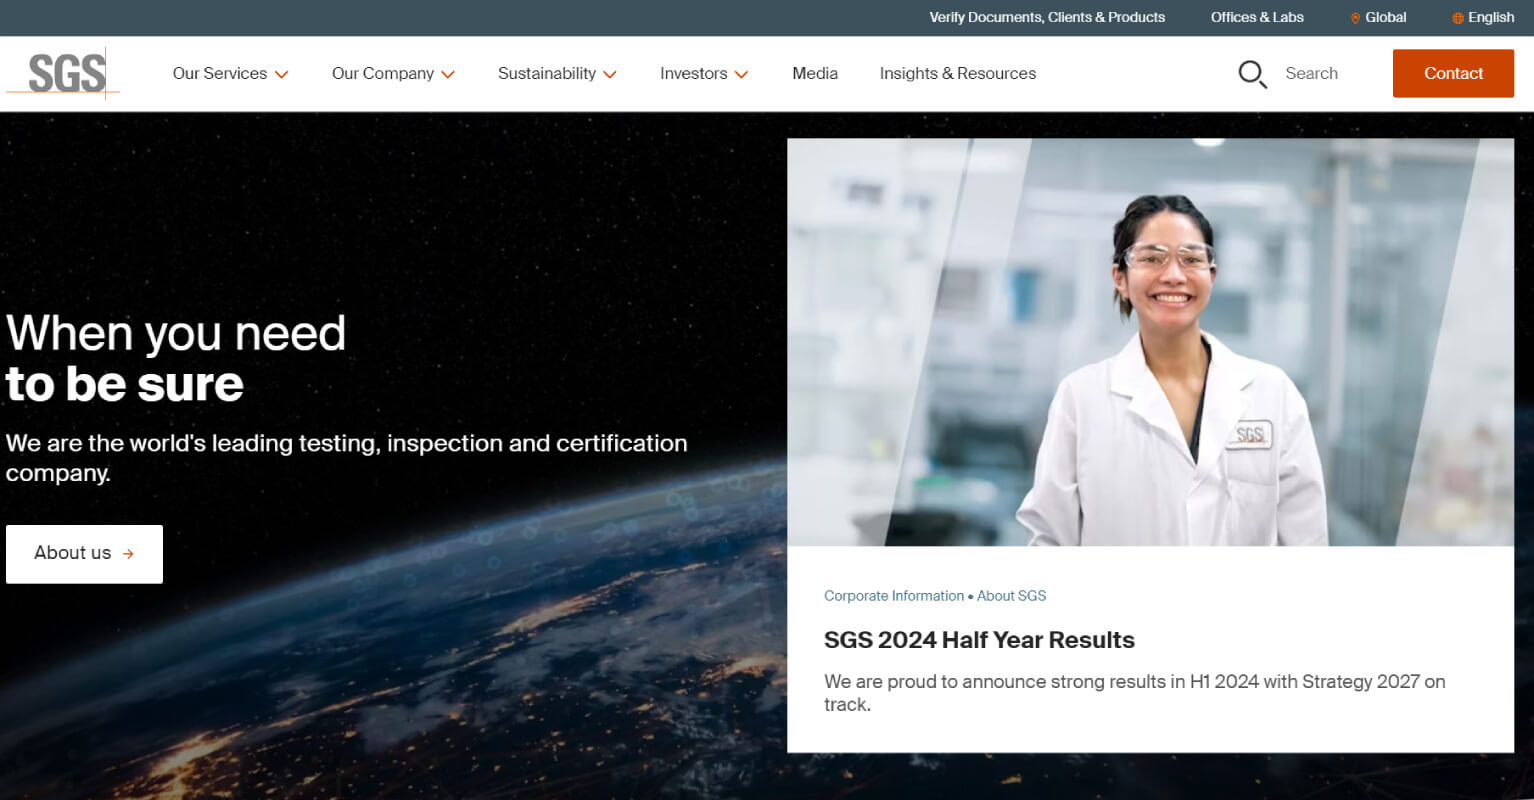
Task: Click the Global location pin icon
Action: (1355, 18)
